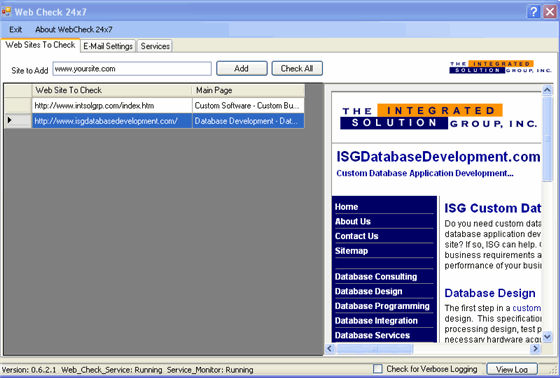Image resolution: width=560 pixels, height=378 pixels.
Task: Click the Integrated Solution Group banner in preview
Action: pyautogui.click(x=439, y=116)
